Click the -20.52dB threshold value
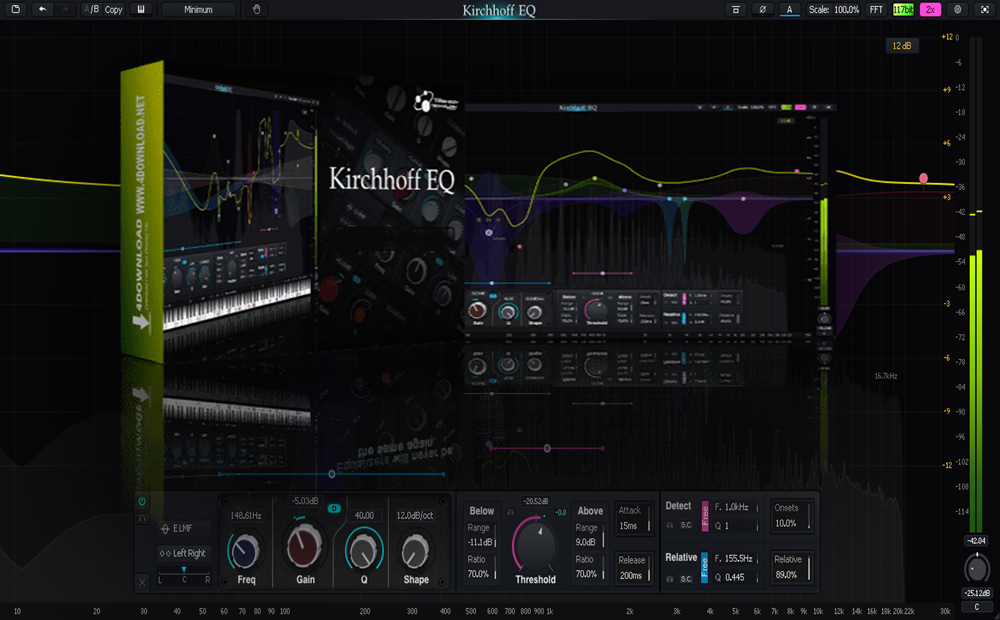Screen dimensions: 1000x620 [x=535, y=501]
